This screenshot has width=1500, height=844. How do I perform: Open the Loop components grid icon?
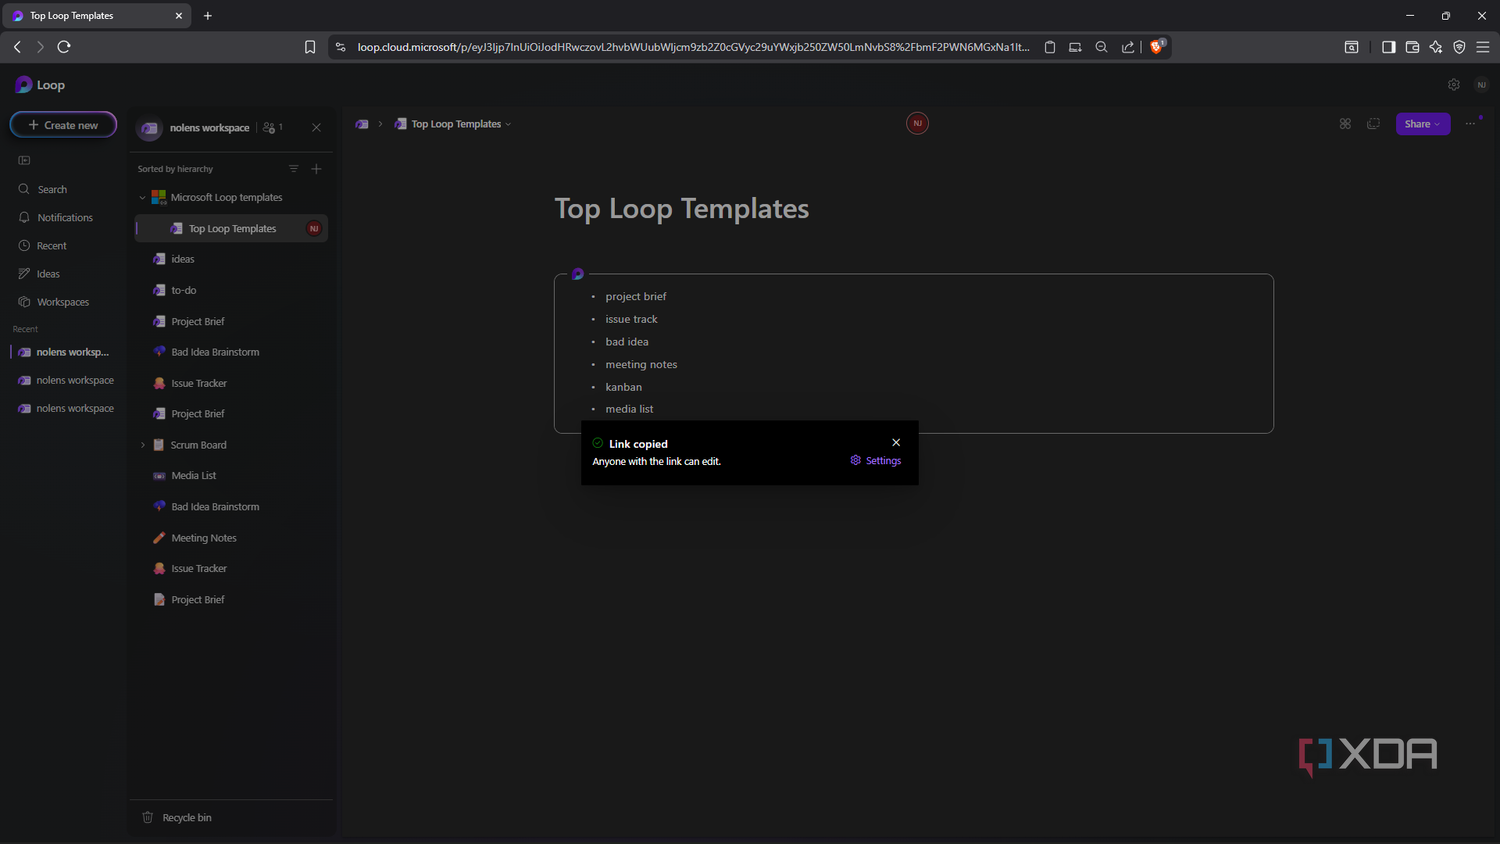[1345, 124]
